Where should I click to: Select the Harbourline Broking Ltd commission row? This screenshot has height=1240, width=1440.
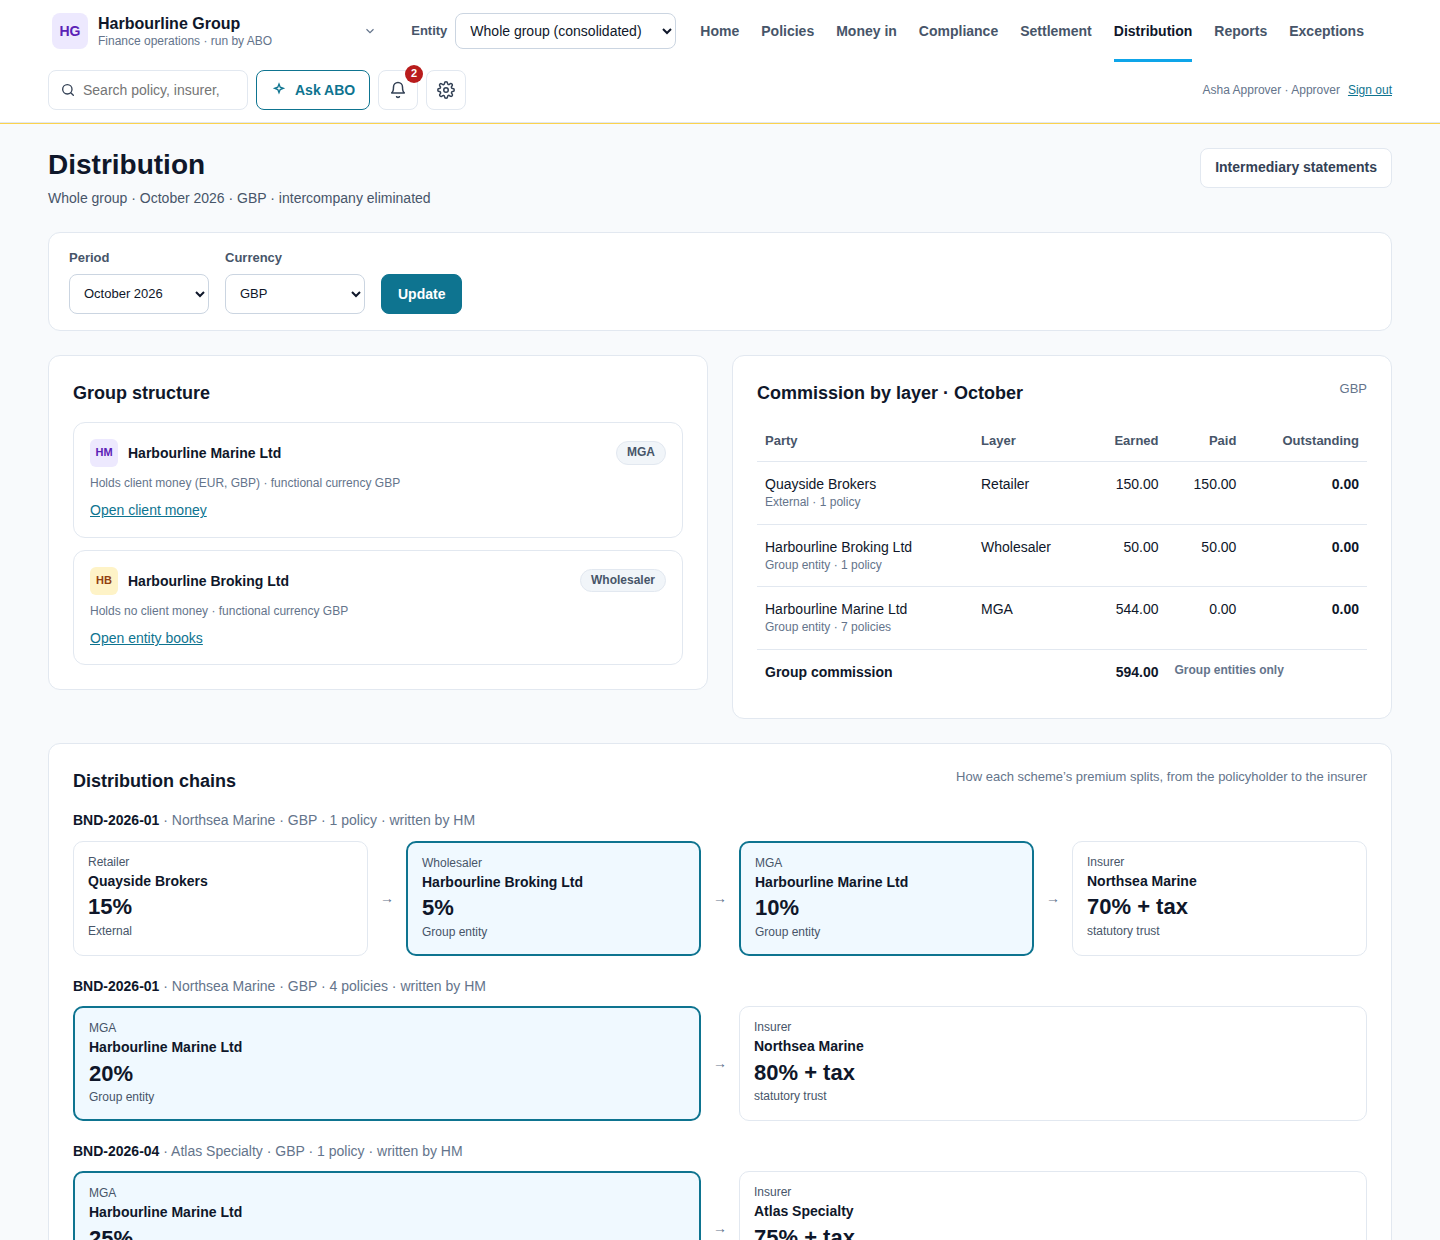pyautogui.click(x=1062, y=556)
